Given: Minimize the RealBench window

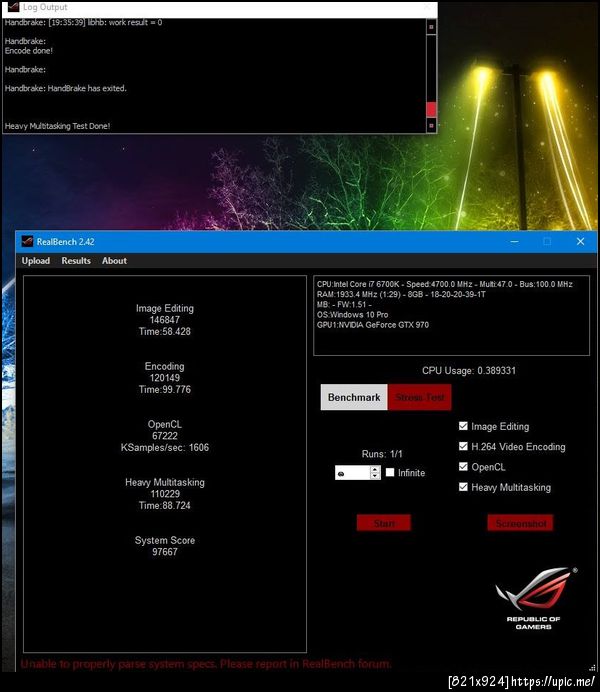Looking at the screenshot, I should pos(514,241).
